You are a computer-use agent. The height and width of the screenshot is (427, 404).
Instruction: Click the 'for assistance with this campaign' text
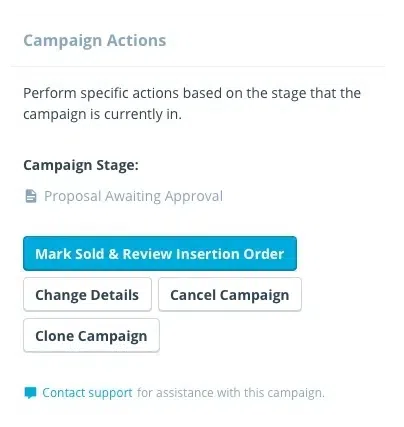coord(231,393)
